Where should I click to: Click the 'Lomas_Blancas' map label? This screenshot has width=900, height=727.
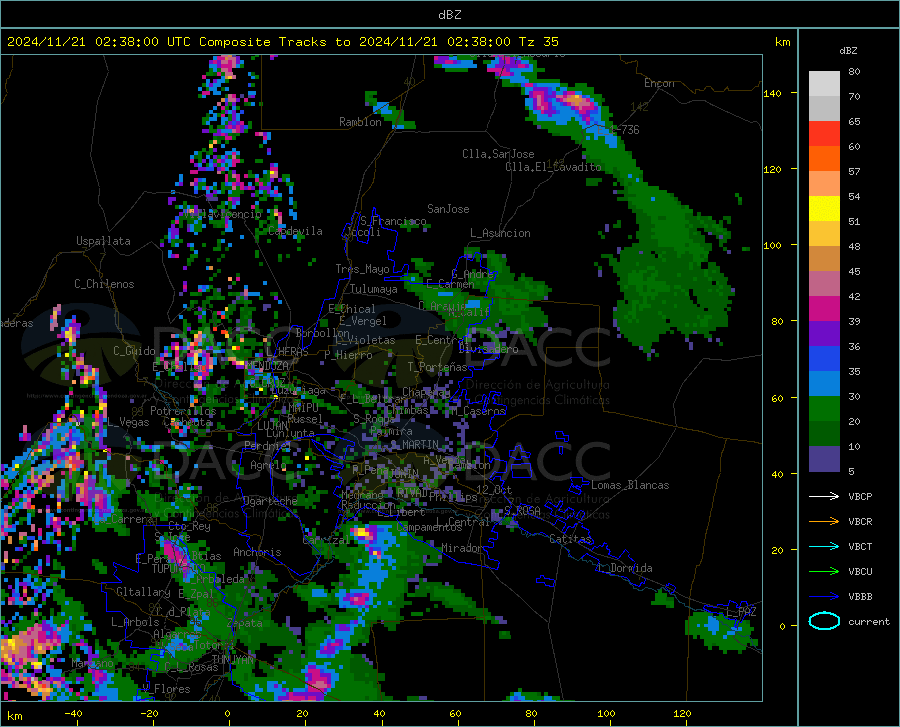point(630,485)
